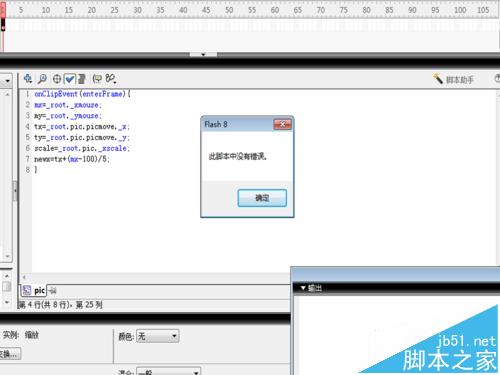Viewport: 500px width, 375px height.
Task: Click code line 'onClipEvent(enterFrame){'
Action: pyautogui.click(x=82, y=94)
